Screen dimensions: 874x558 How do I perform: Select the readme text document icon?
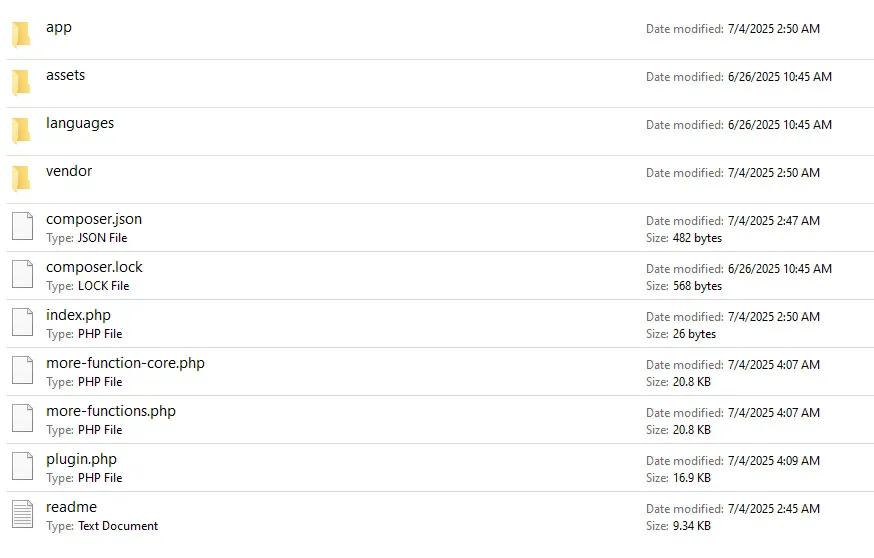click(x=22, y=514)
